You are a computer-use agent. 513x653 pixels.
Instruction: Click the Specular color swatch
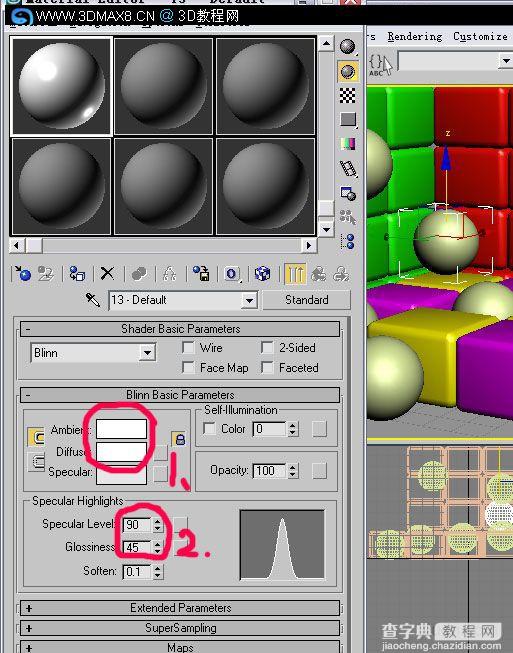pos(121,474)
